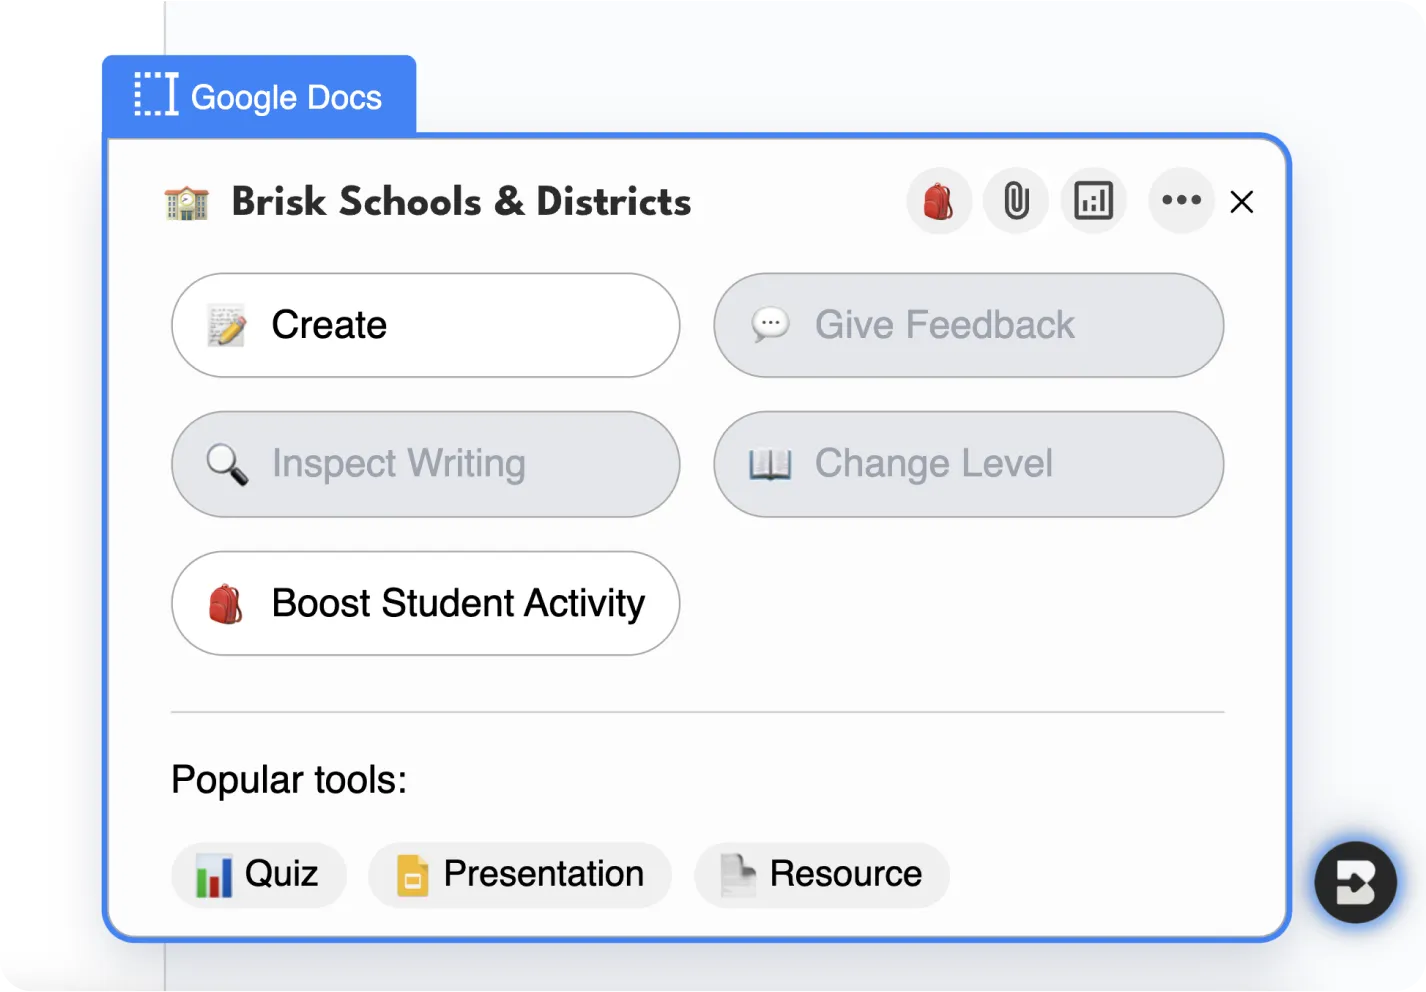Click the Brisk floating B logo button
1426x992 pixels.
click(x=1355, y=882)
